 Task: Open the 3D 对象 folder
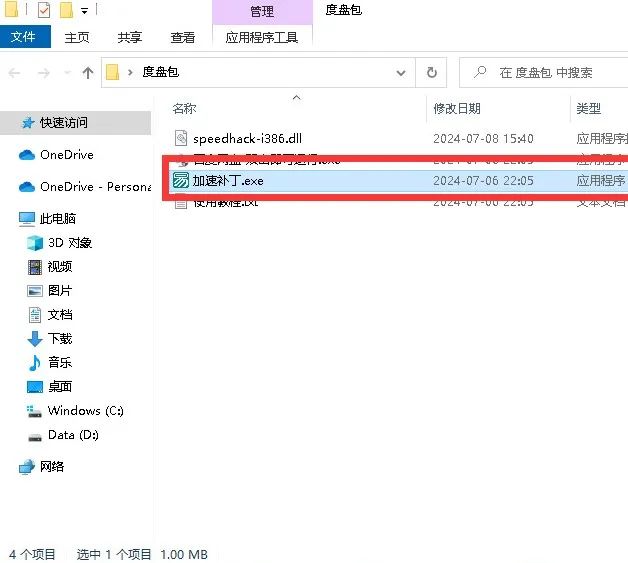tap(70, 243)
